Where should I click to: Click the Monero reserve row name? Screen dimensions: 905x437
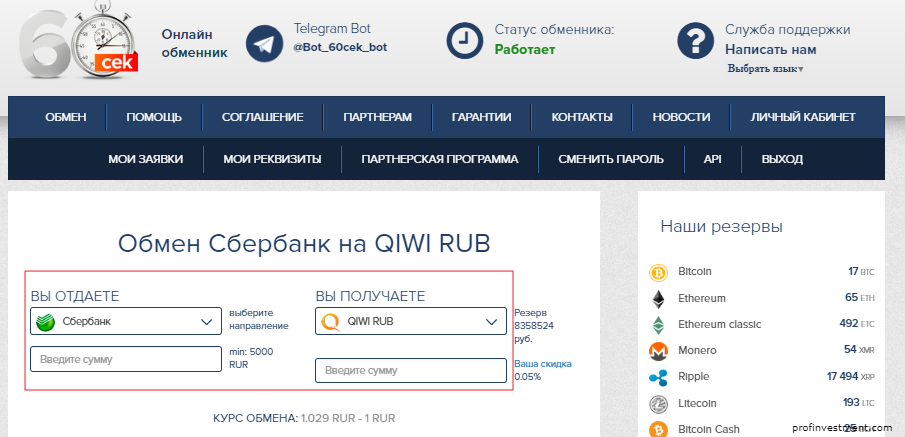point(697,350)
